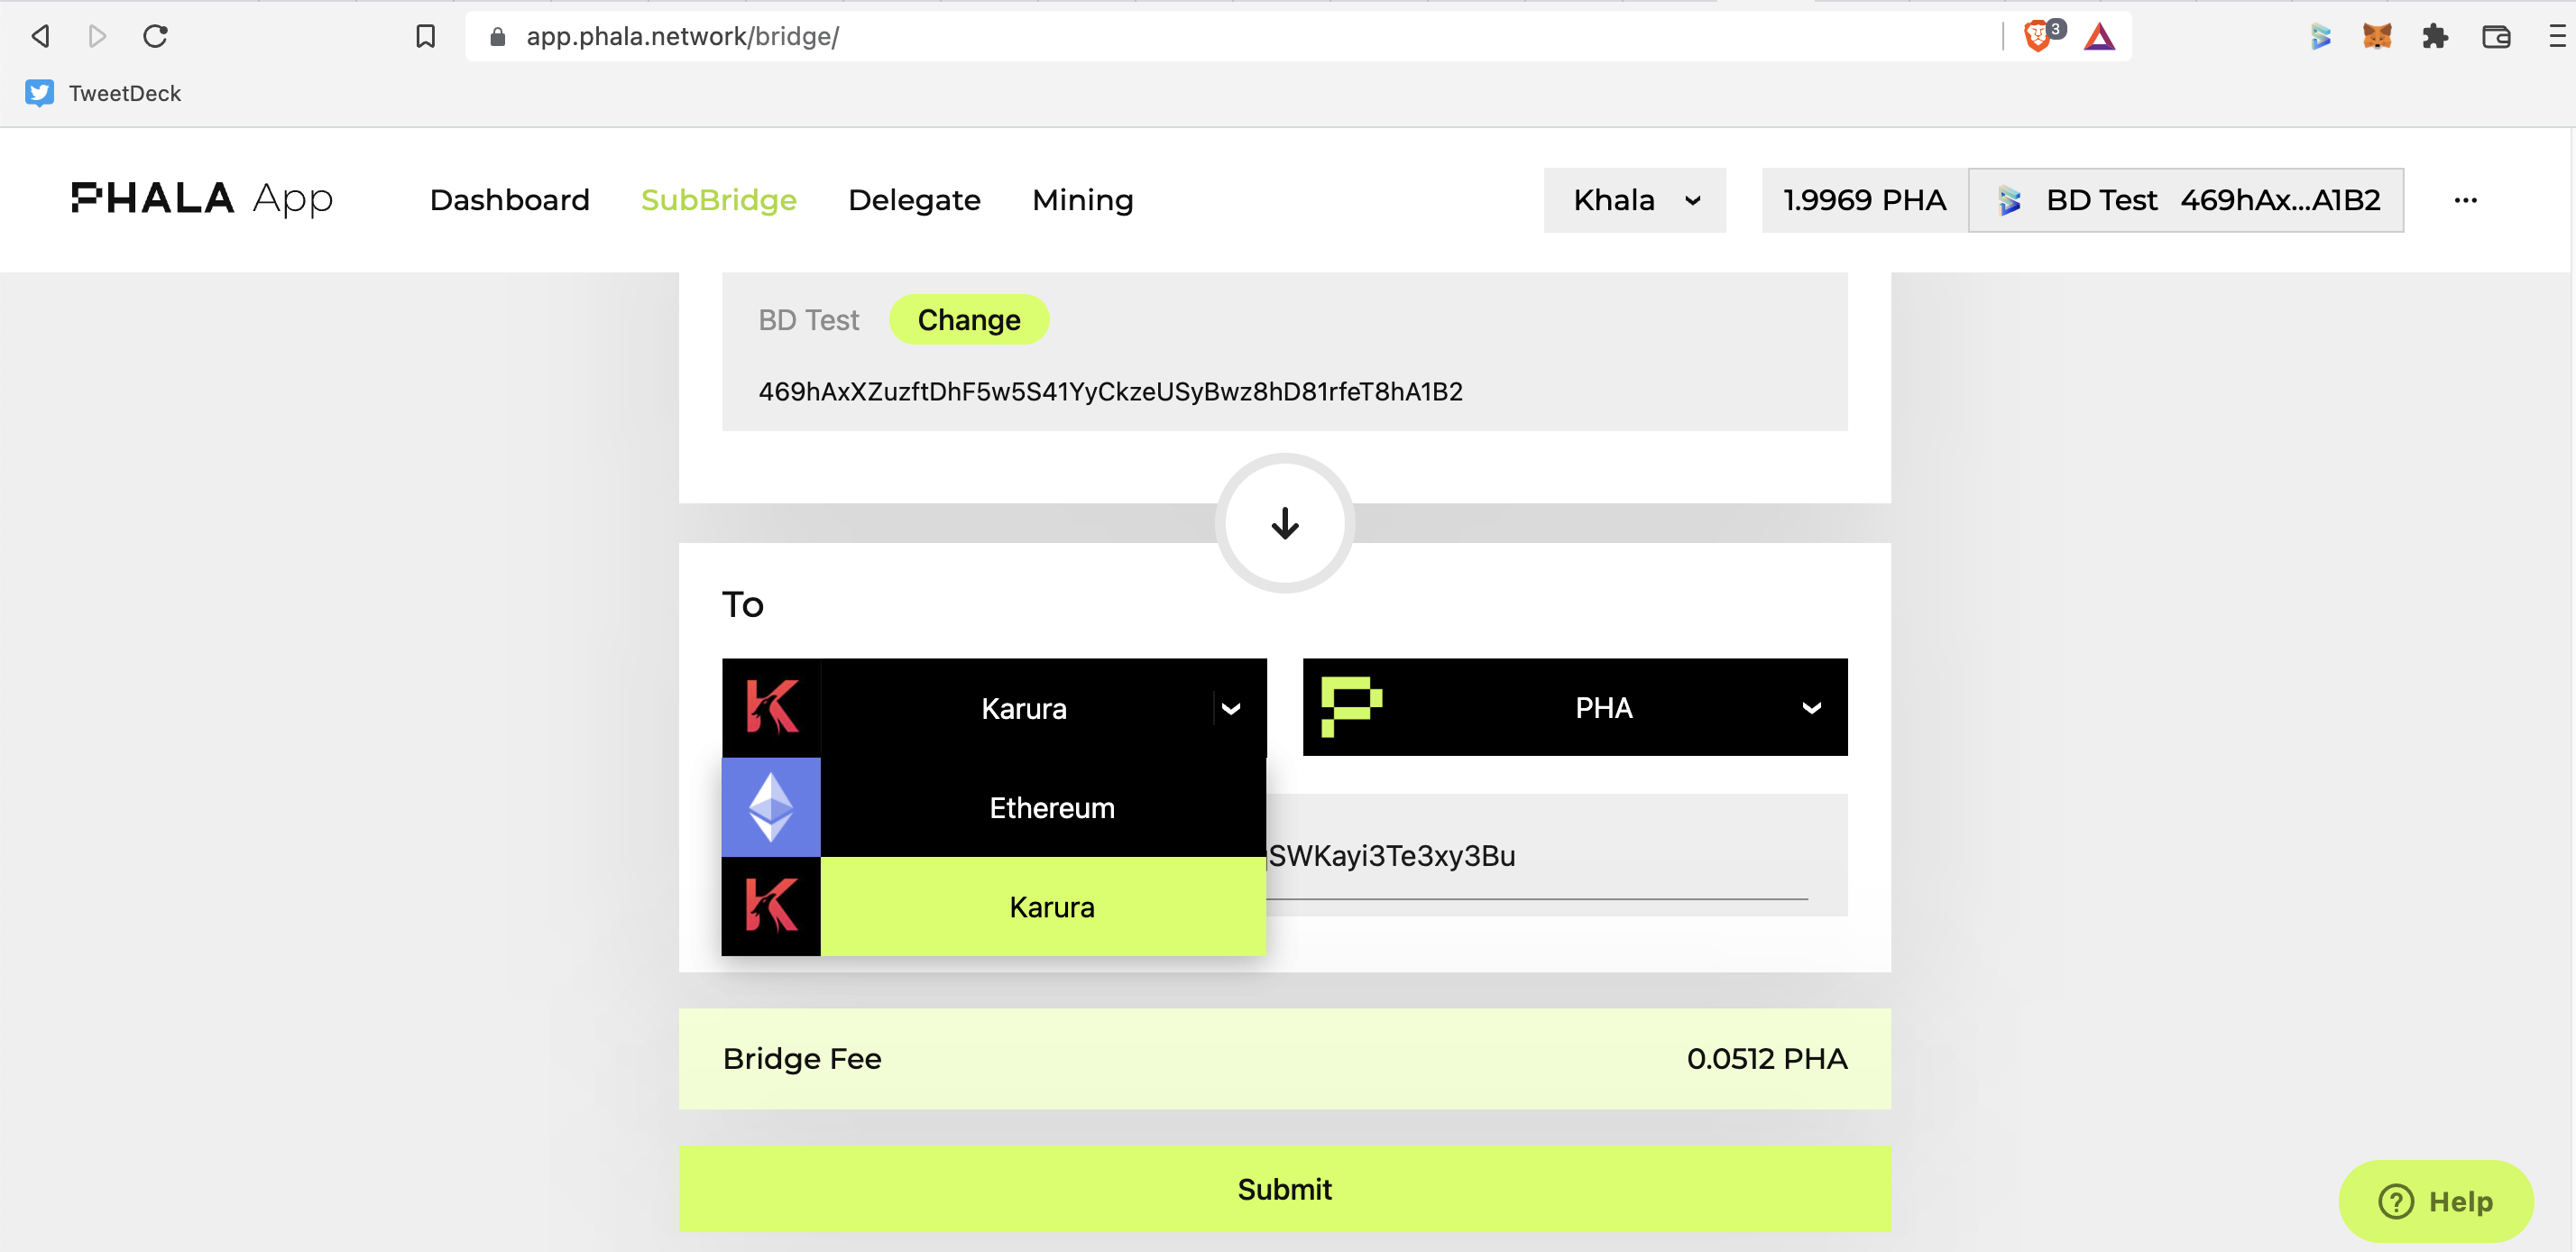Click the destination address input field

[1537, 856]
